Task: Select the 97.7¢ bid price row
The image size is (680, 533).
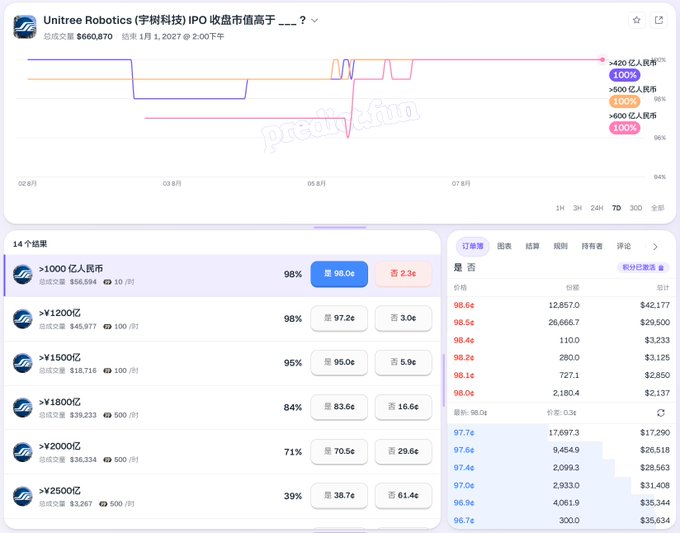Action: coord(561,433)
